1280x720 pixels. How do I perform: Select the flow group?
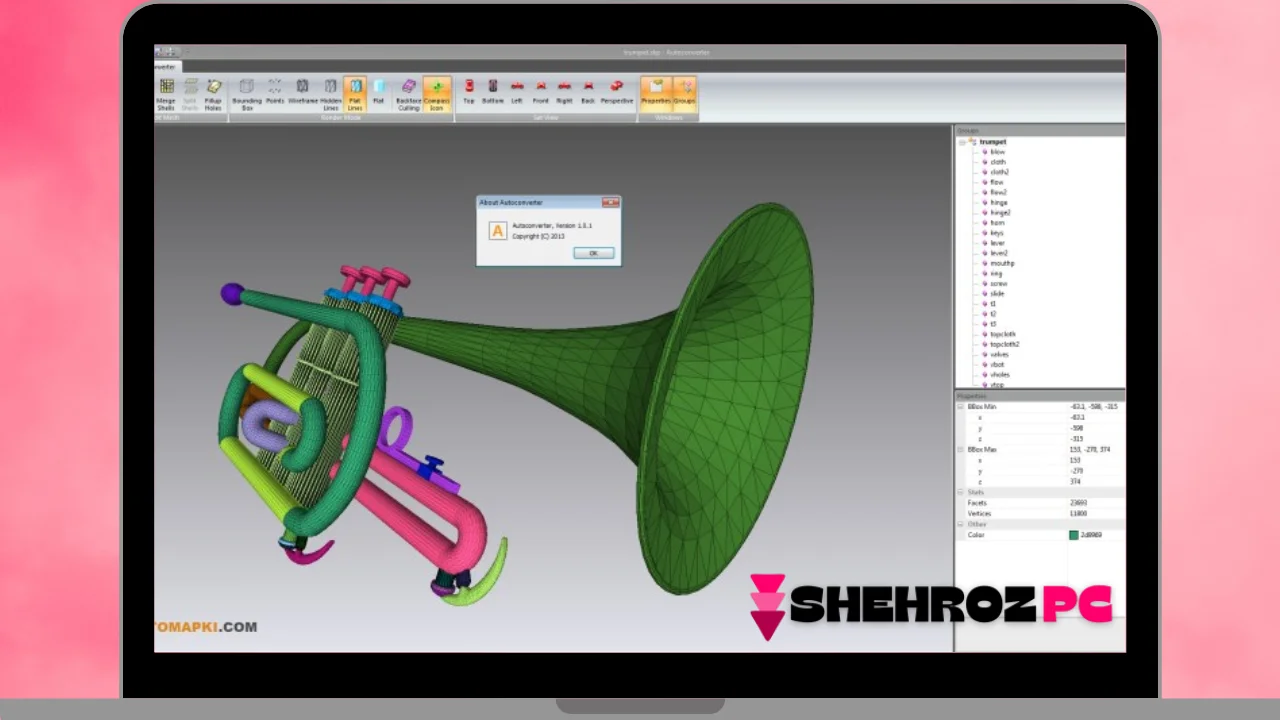pyautogui.click(x=997, y=182)
